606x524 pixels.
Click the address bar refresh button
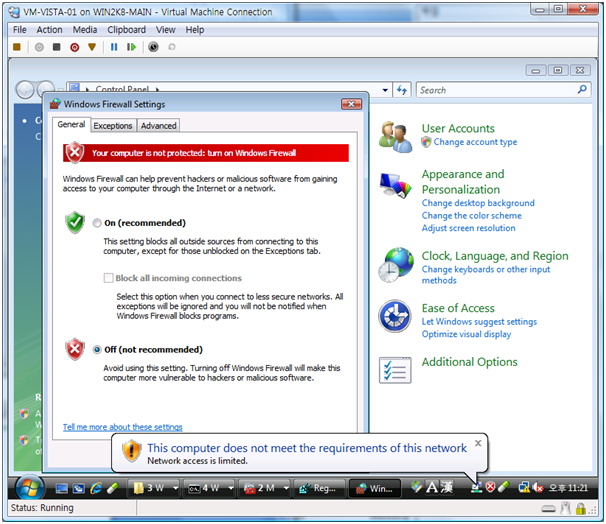click(402, 90)
